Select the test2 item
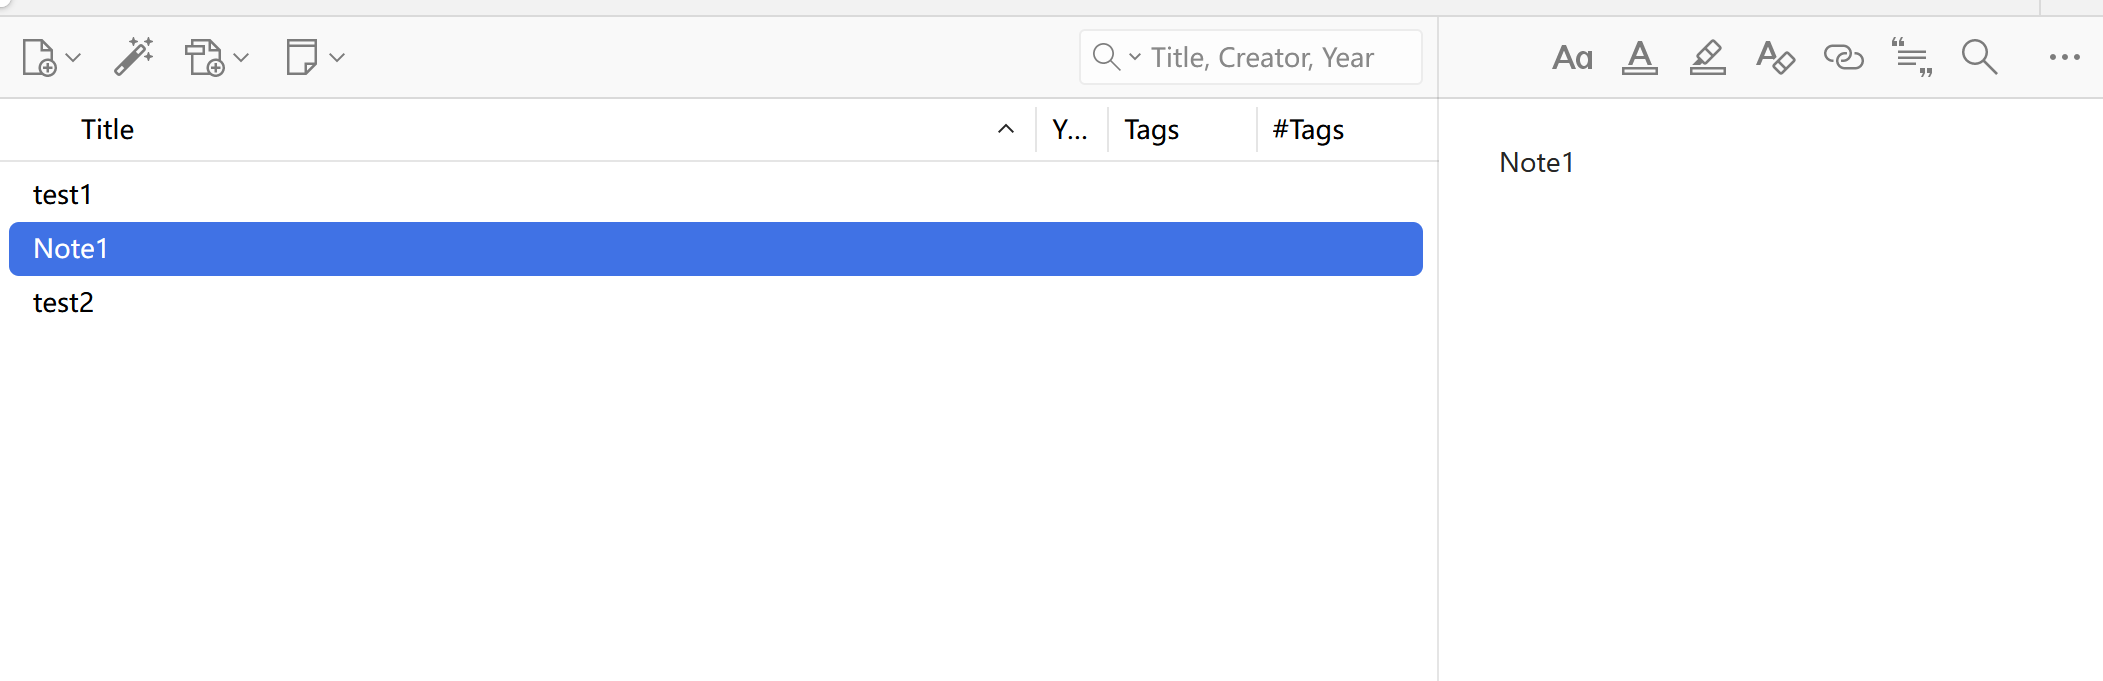 click(716, 303)
